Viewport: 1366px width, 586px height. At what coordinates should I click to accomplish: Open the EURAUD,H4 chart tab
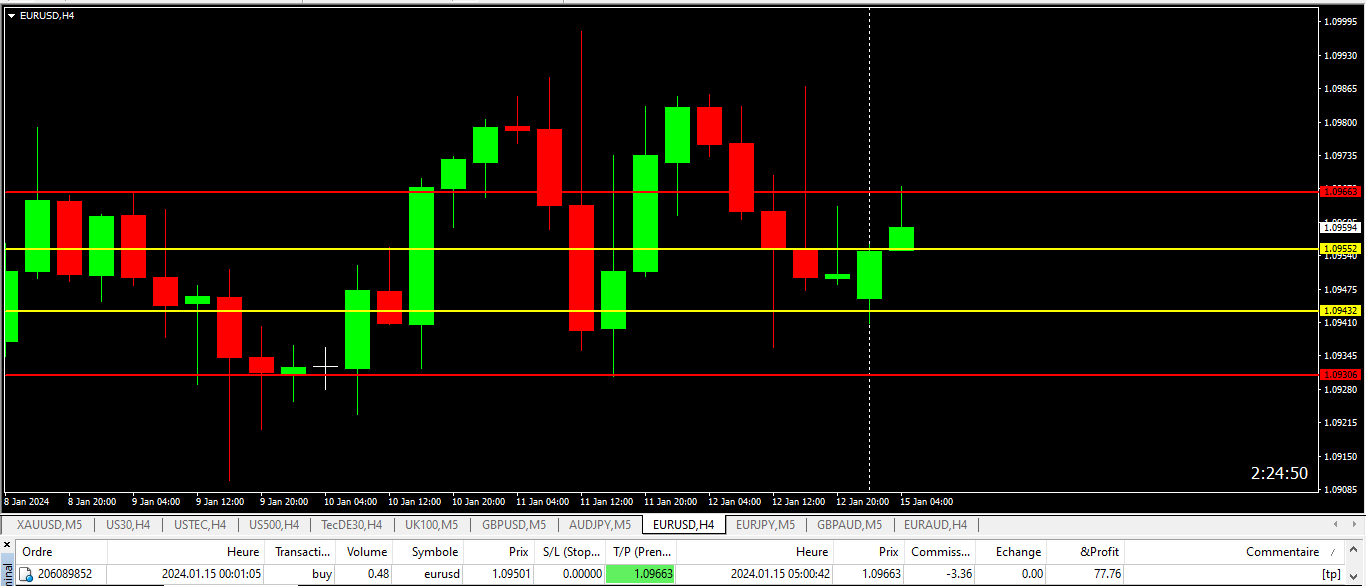coord(935,524)
